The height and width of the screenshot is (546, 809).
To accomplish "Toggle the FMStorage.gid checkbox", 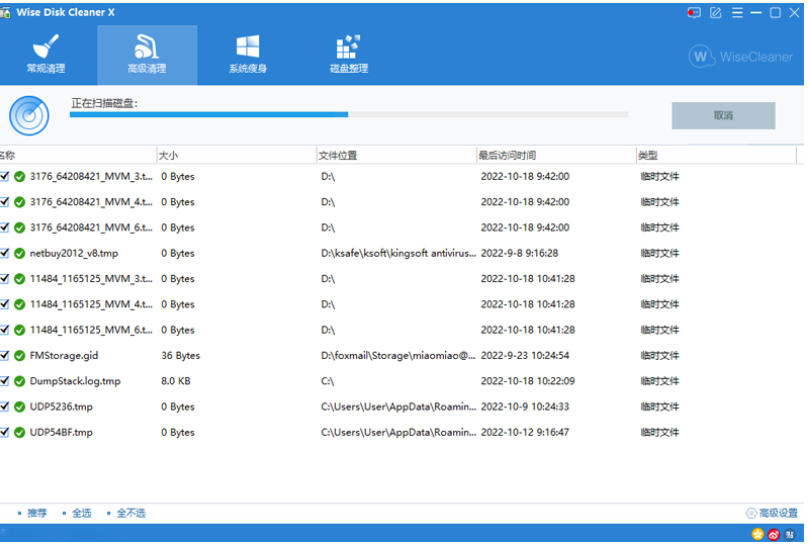I will point(5,355).
